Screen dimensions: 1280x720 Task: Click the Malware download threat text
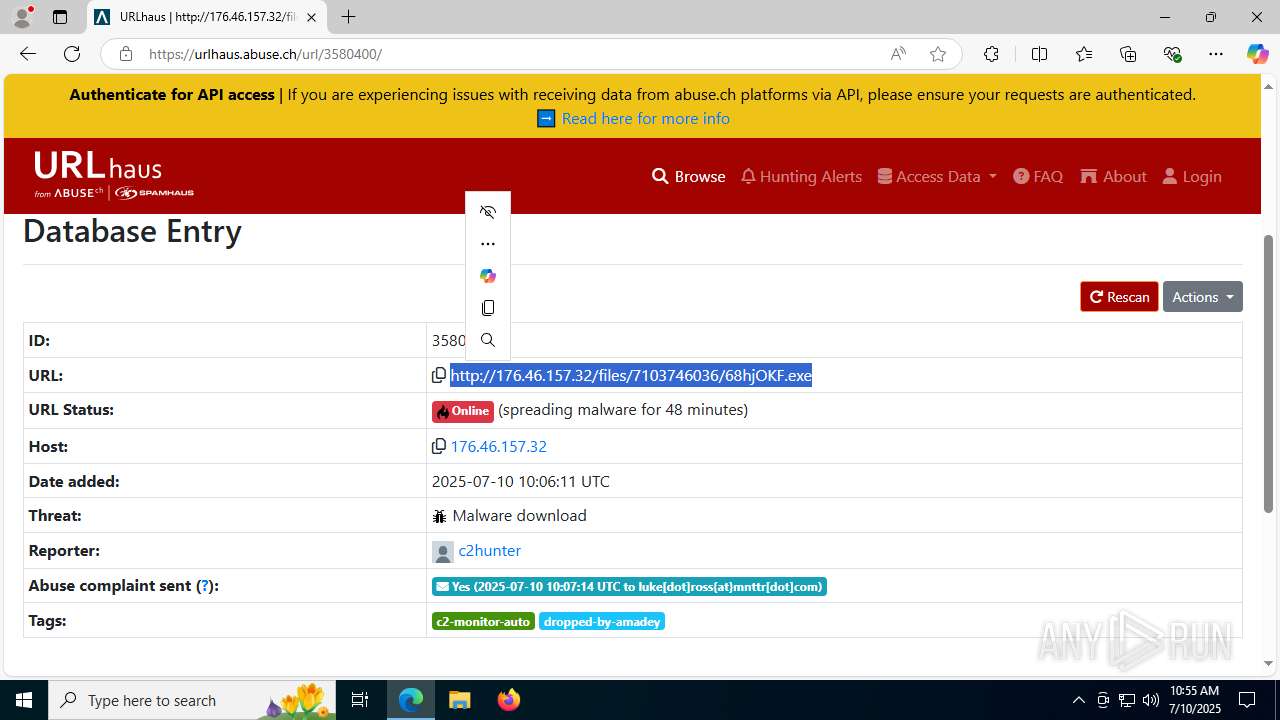tap(519, 516)
